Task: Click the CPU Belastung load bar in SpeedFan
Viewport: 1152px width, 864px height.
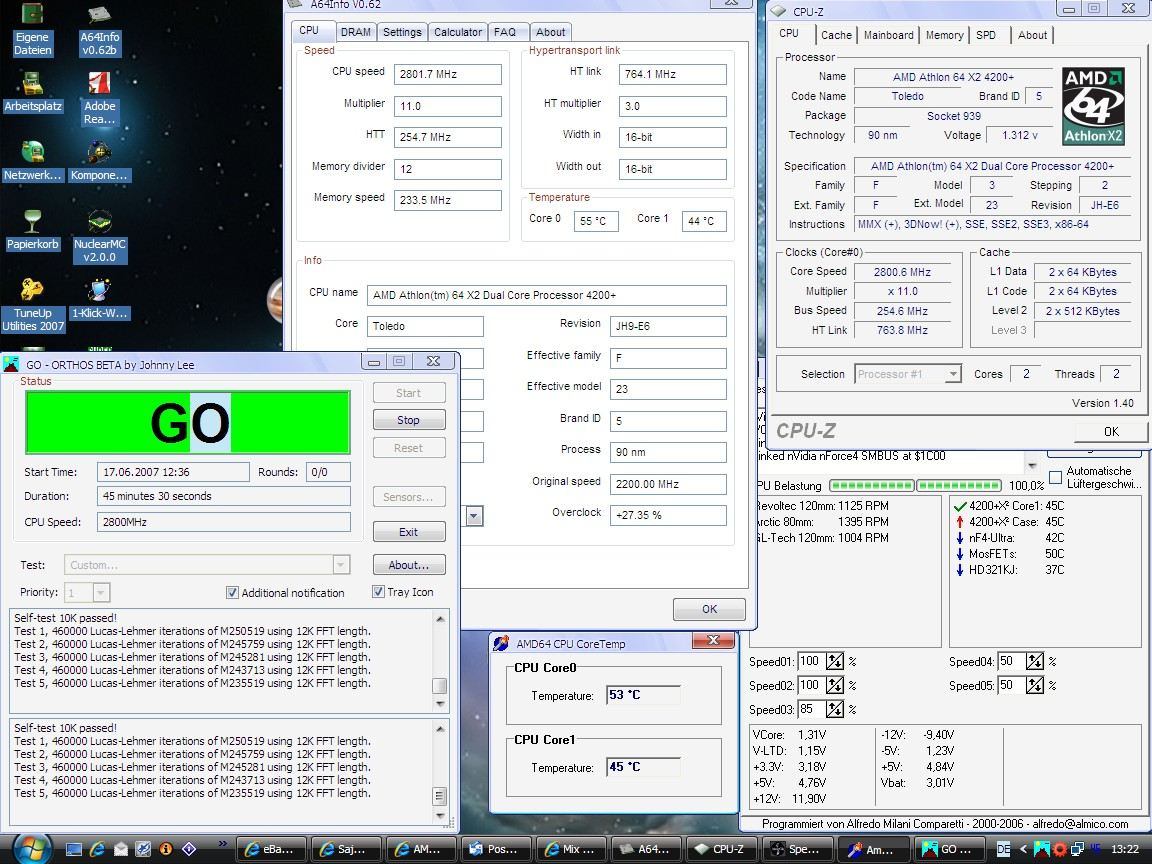Action: point(915,486)
